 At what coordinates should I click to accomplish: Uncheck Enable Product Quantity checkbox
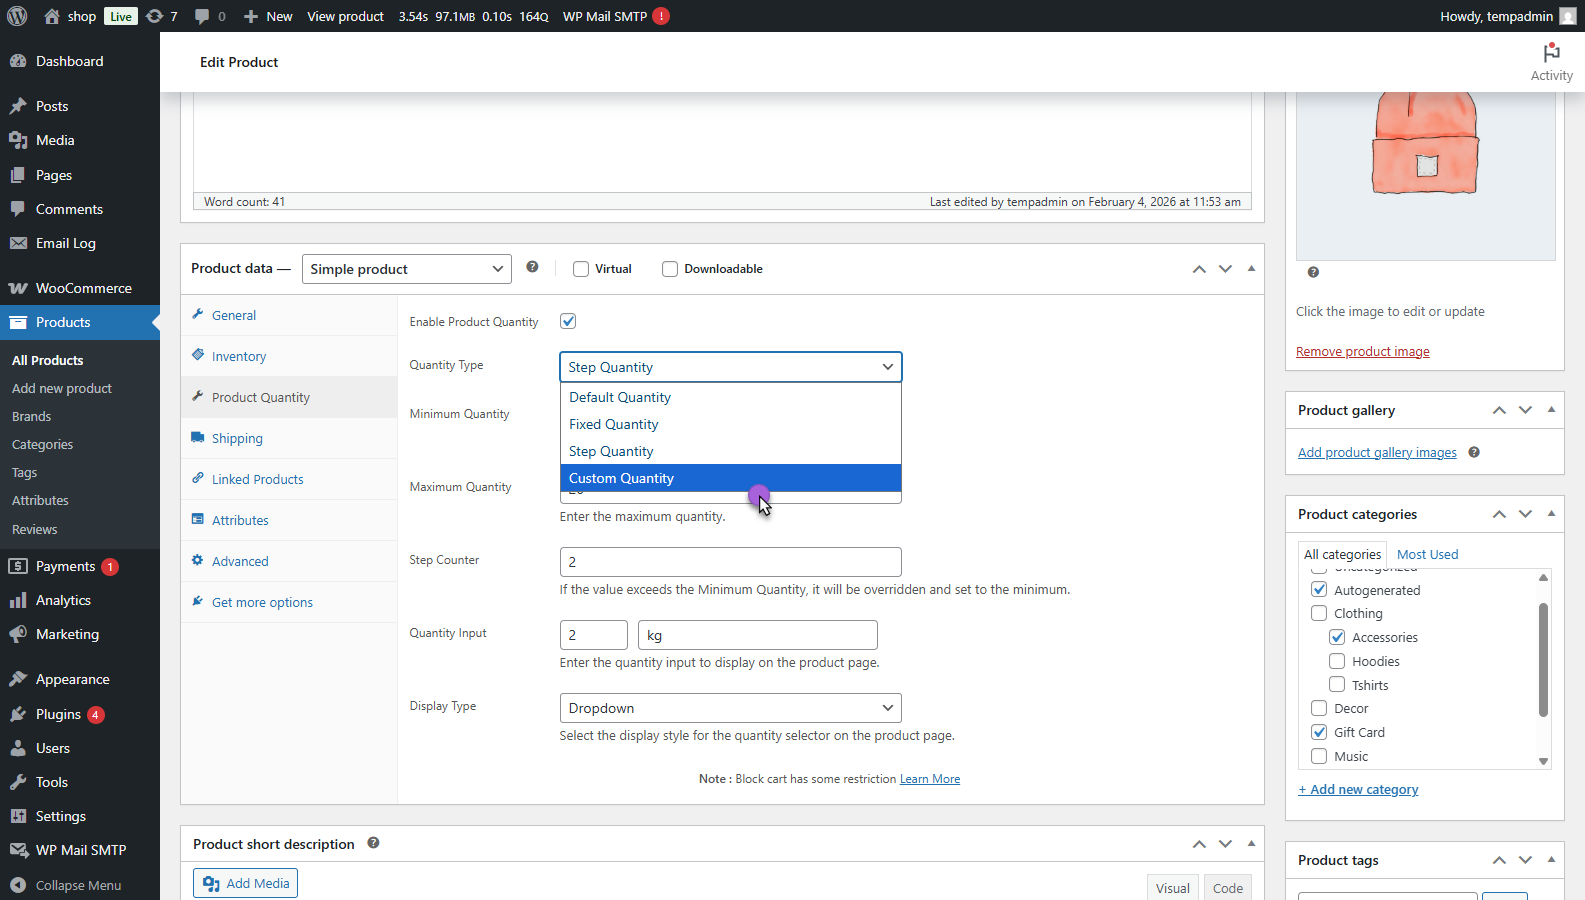[568, 321]
